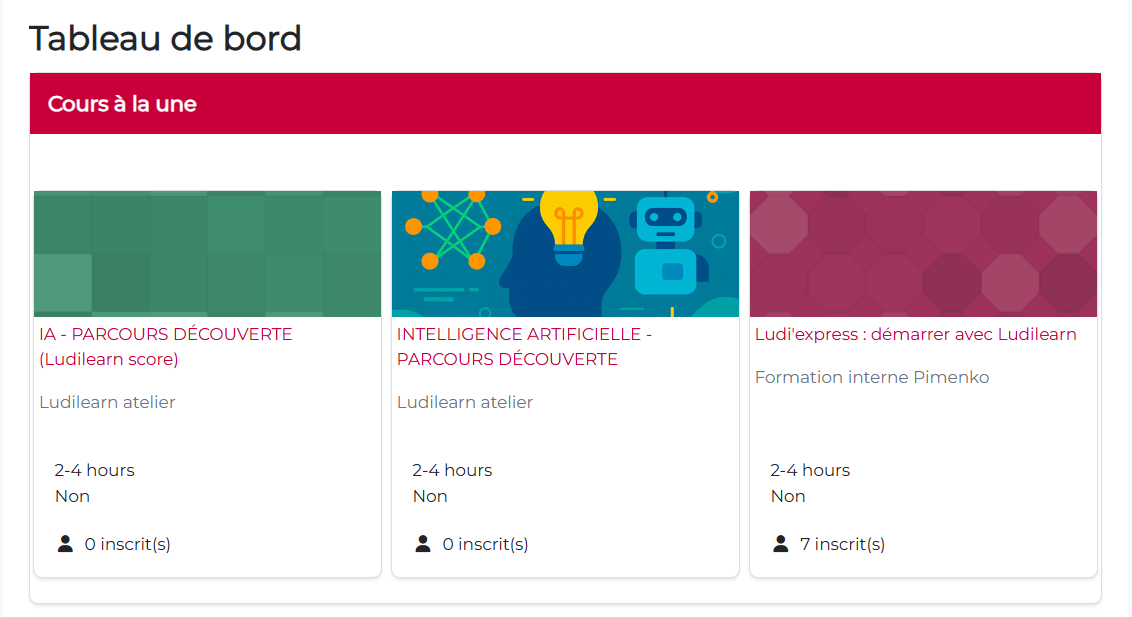Click Formation interne Pimenko category text
This screenshot has width=1132, height=617.
point(872,377)
